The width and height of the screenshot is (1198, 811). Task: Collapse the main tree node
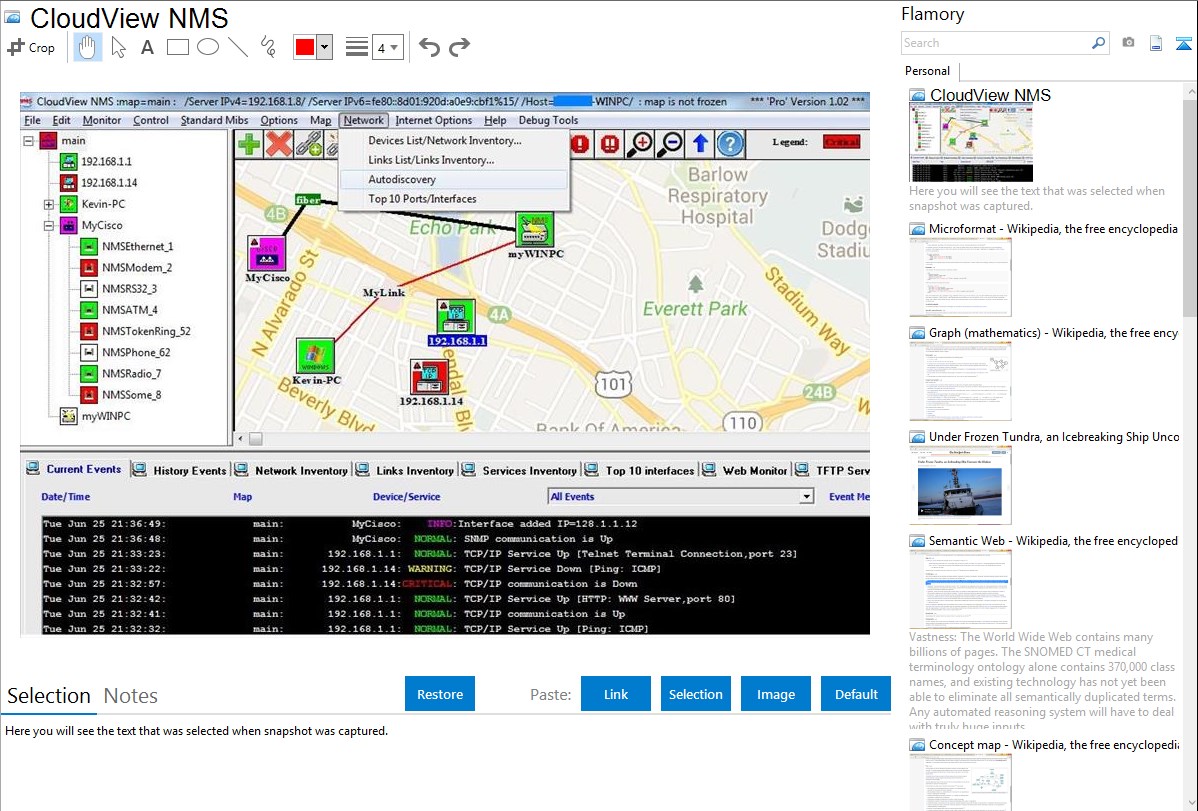(28, 141)
